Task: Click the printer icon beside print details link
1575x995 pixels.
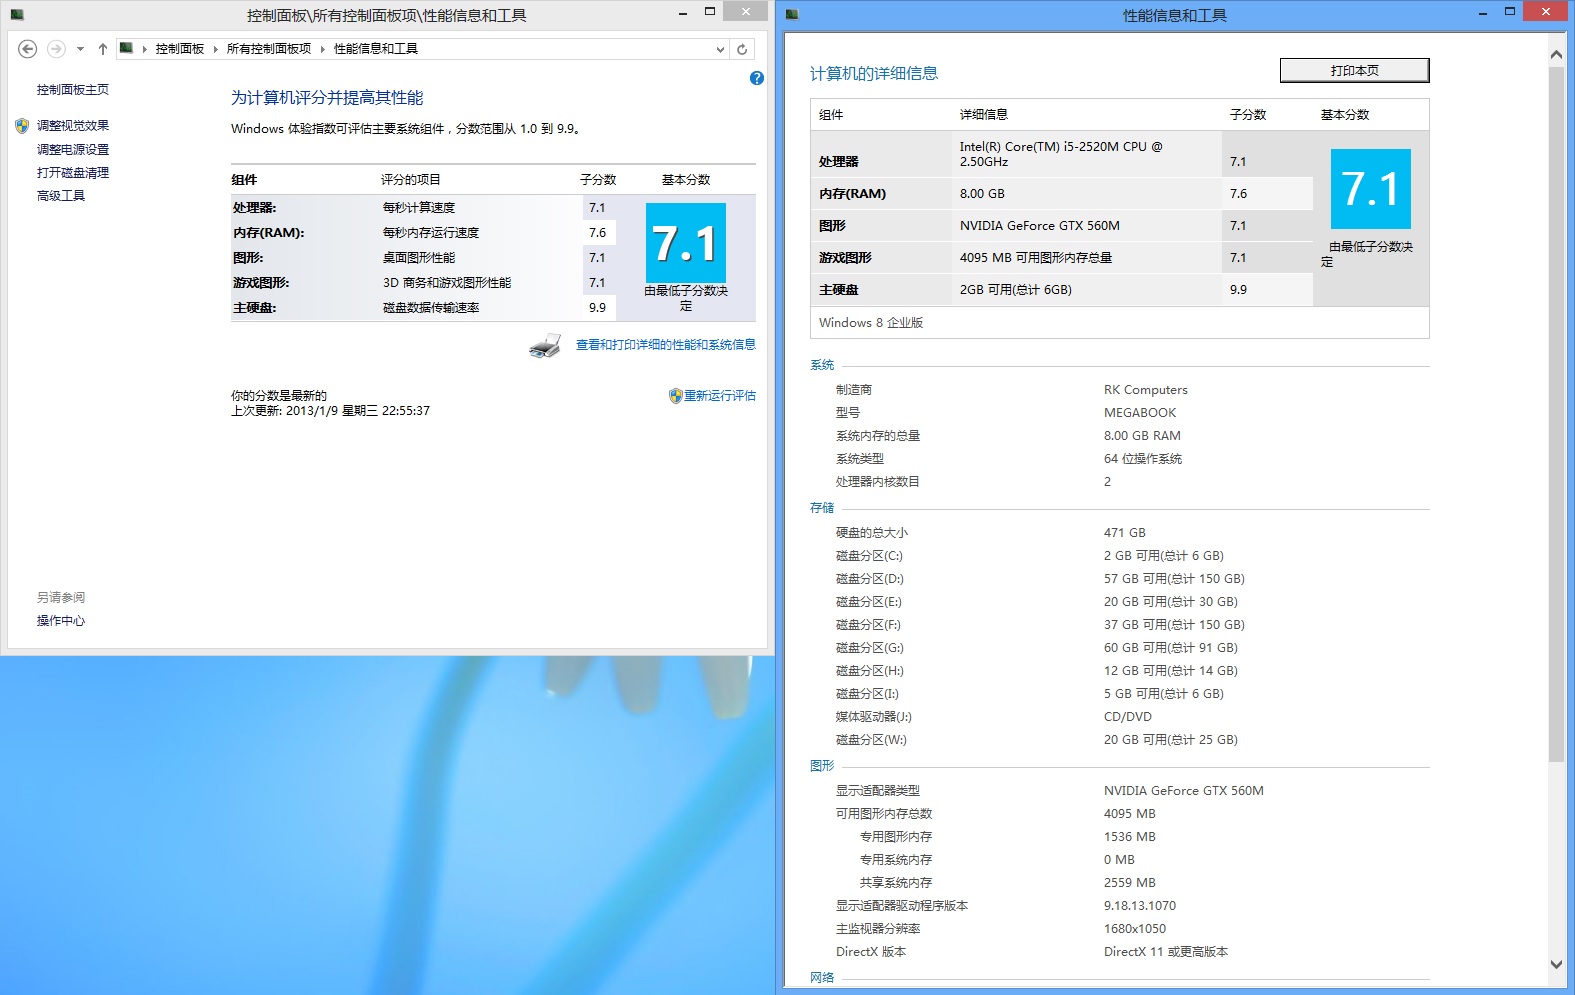Action: (x=545, y=346)
